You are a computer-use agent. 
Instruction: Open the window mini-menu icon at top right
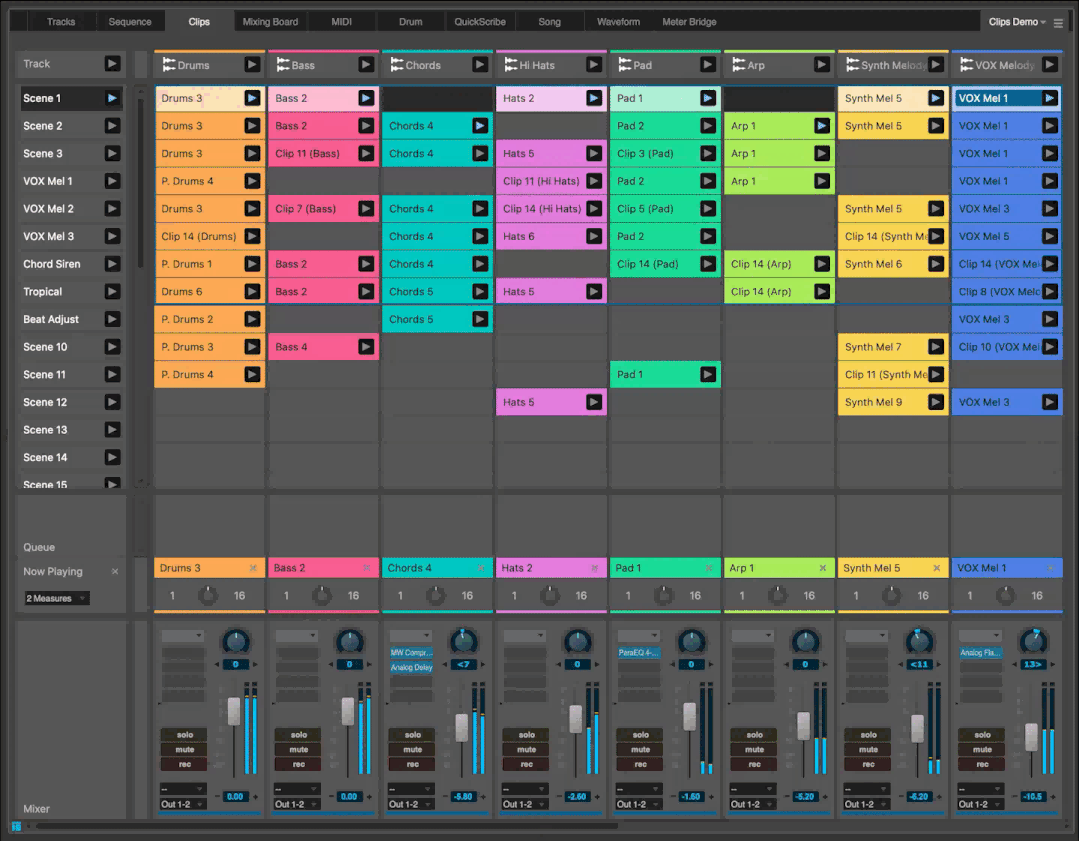(1058, 23)
